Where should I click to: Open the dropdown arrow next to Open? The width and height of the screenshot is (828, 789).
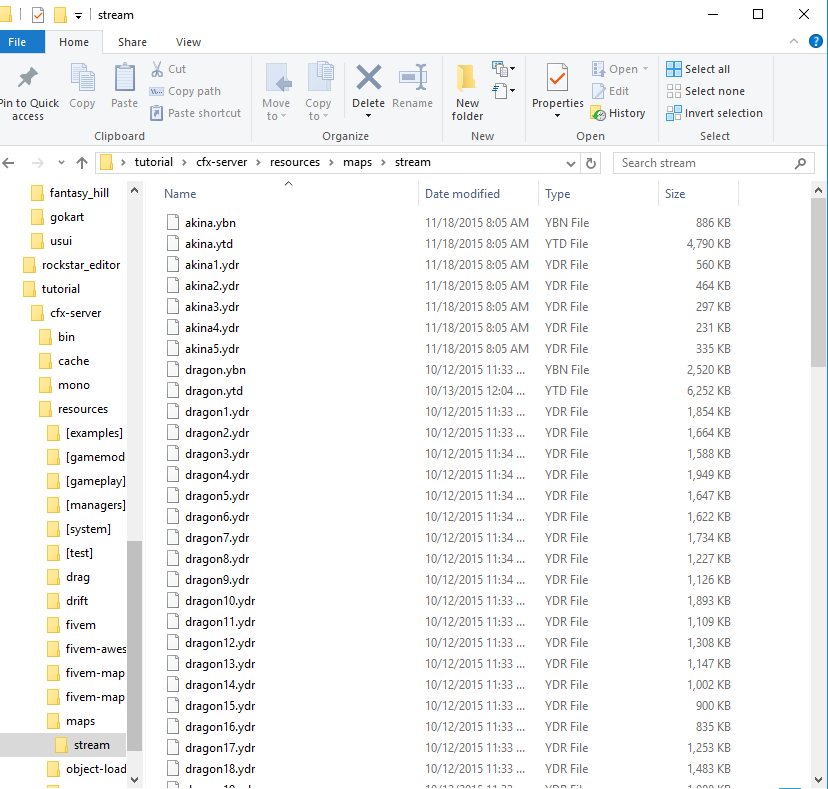click(645, 69)
